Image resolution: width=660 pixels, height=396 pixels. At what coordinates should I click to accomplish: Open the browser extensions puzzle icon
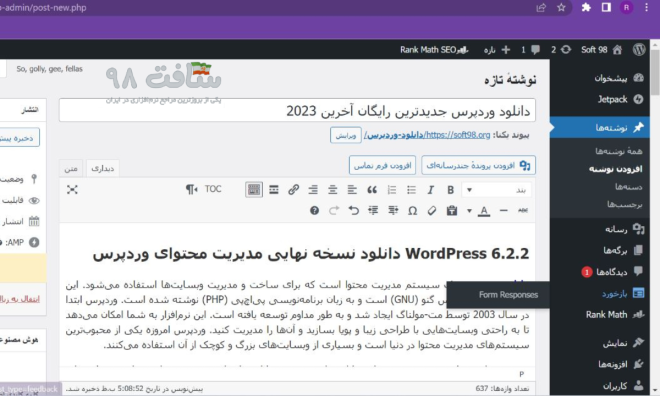tap(586, 8)
